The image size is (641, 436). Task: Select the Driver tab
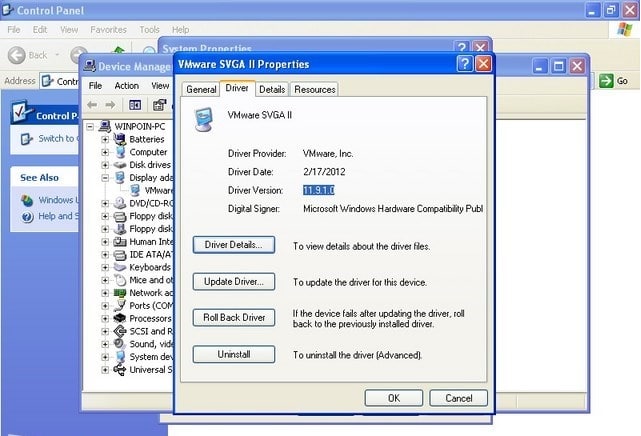click(x=237, y=88)
